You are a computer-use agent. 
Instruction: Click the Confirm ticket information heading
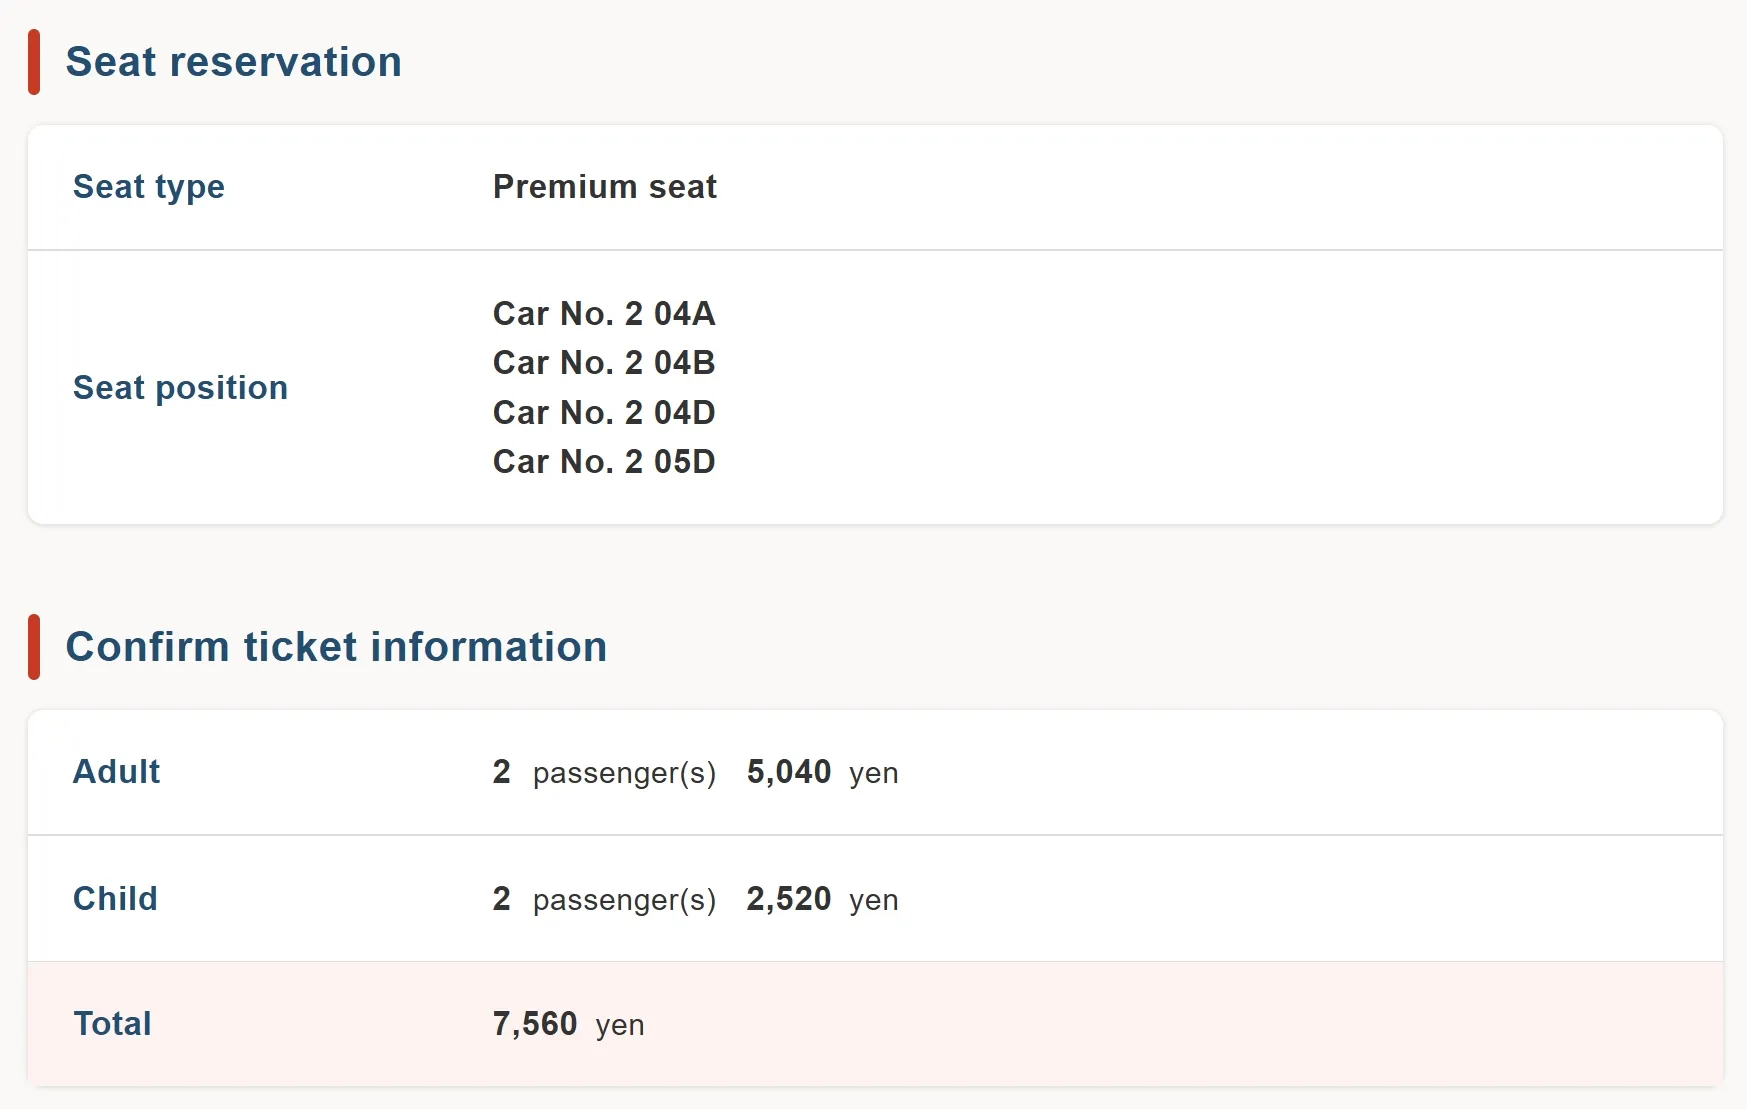[x=336, y=647]
